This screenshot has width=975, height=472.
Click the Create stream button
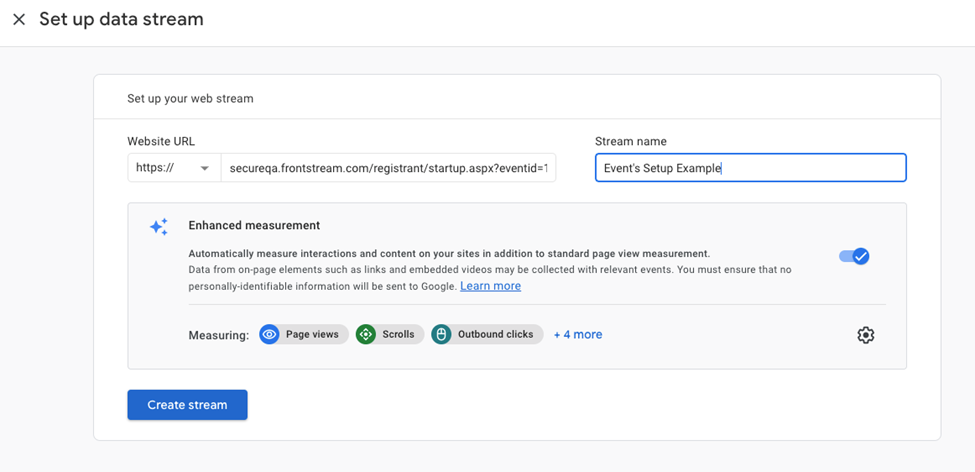tap(187, 405)
